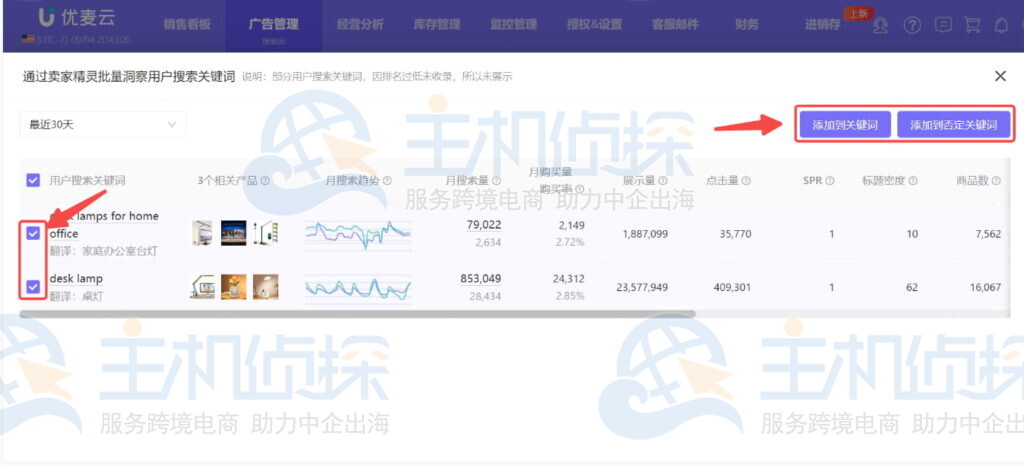Viewport: 1024px width, 467px height.
Task: Click translation text 翻译：家庭办公室台灯
Action: (x=104, y=251)
